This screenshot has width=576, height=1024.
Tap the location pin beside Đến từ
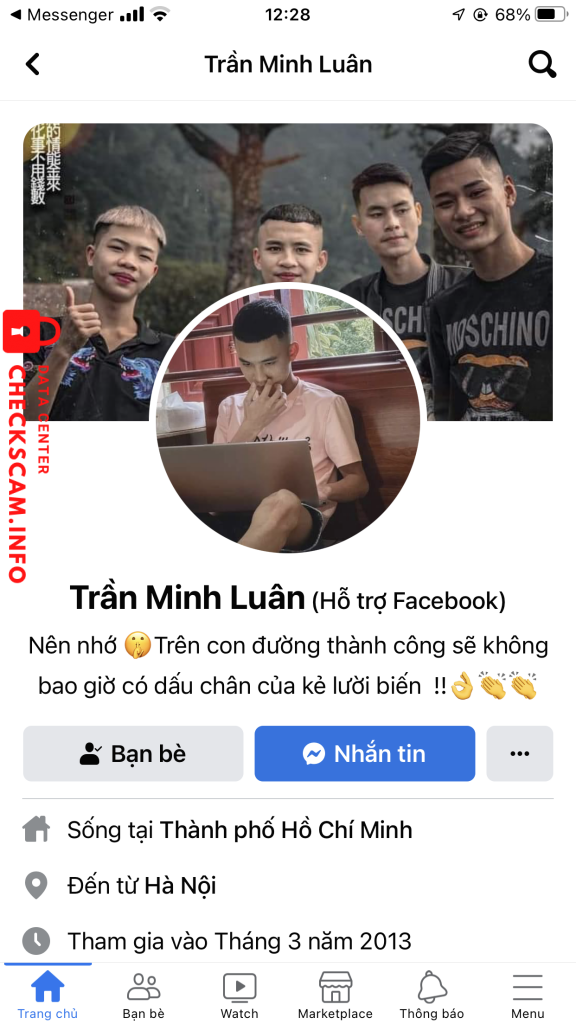pos(37,886)
